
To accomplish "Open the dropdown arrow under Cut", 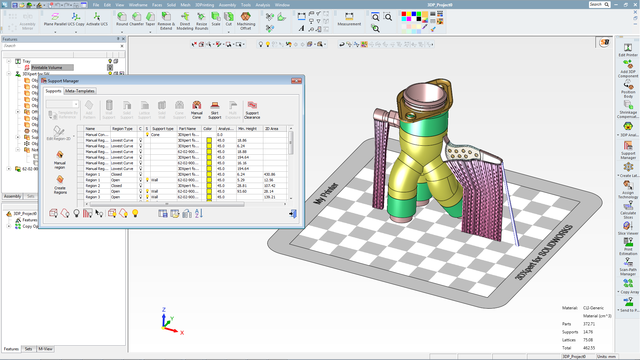I will pyautogui.click(x=229, y=32).
